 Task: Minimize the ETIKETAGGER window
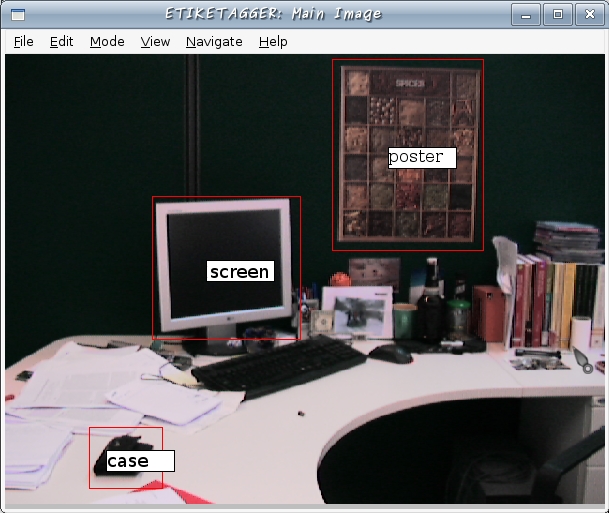pos(526,15)
